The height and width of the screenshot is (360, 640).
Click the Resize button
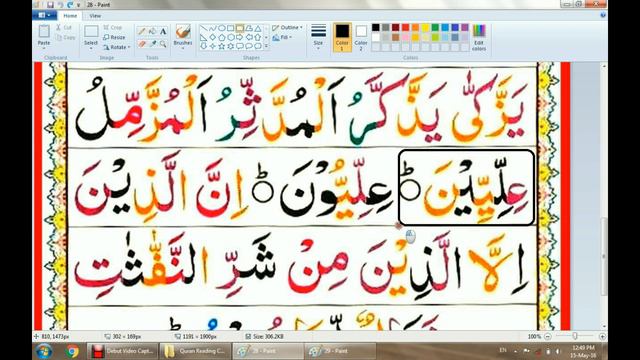point(114,37)
